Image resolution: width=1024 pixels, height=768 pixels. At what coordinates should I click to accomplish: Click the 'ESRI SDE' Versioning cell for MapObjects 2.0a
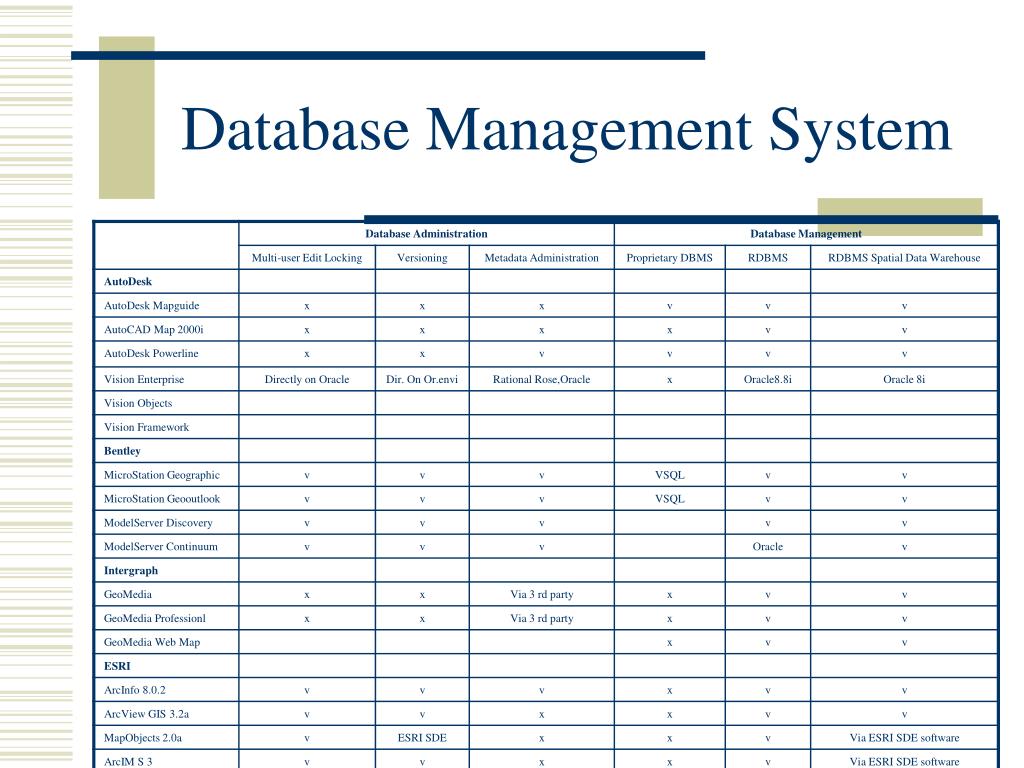(422, 738)
